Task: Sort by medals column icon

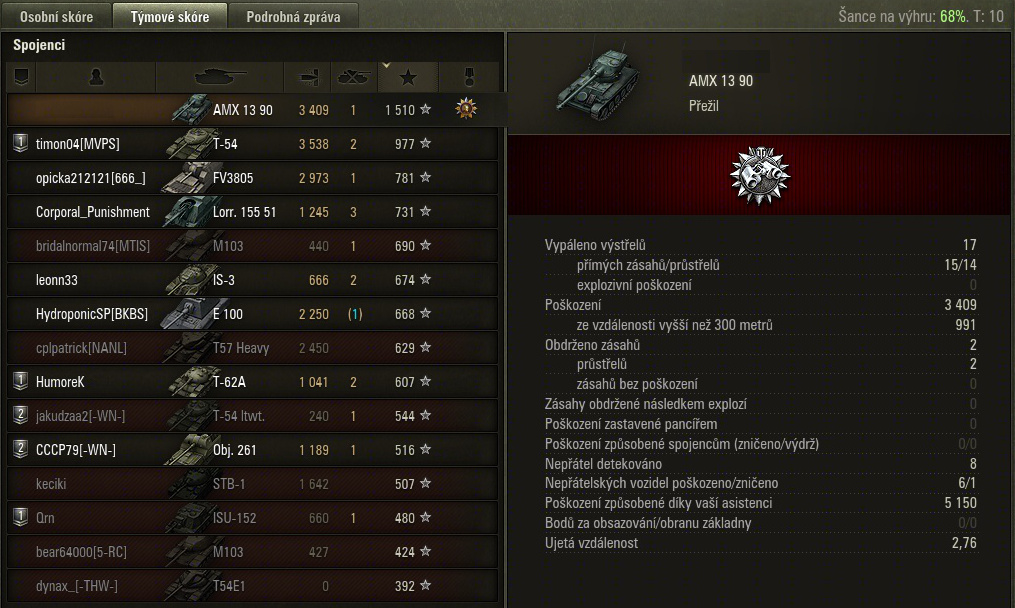Action: pos(469,77)
